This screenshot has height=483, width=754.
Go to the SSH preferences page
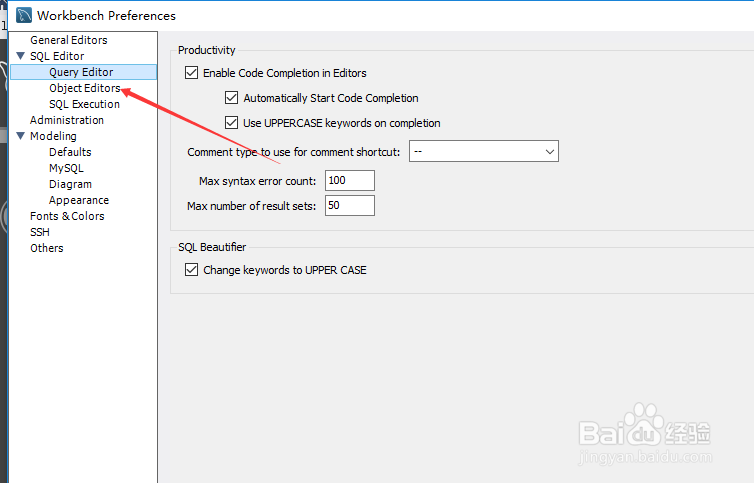tap(40, 232)
